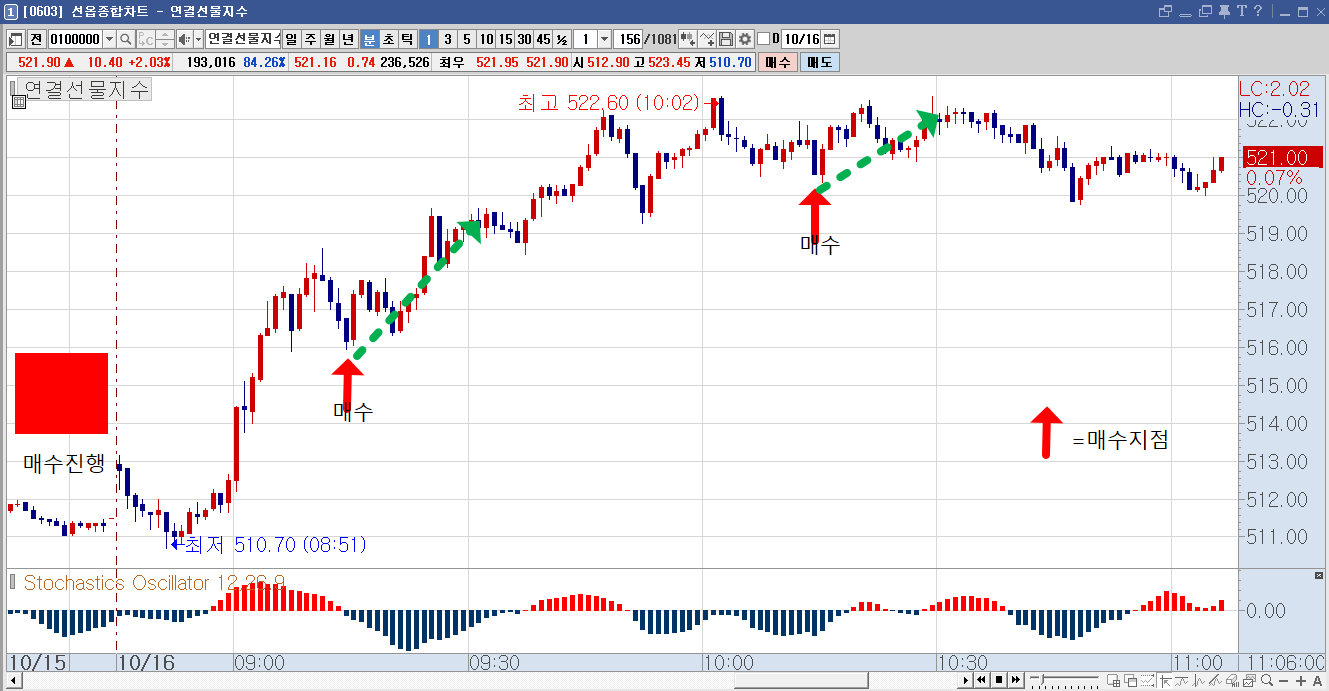The height and width of the screenshot is (691, 1329).
Task: Open the calendar date picker icon
Action: coord(829,39)
